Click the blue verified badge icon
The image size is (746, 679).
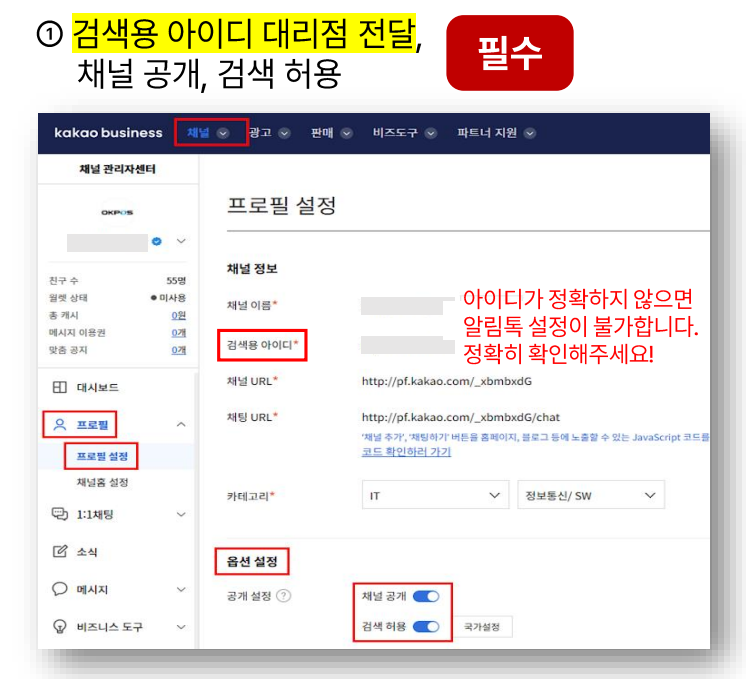(156, 242)
